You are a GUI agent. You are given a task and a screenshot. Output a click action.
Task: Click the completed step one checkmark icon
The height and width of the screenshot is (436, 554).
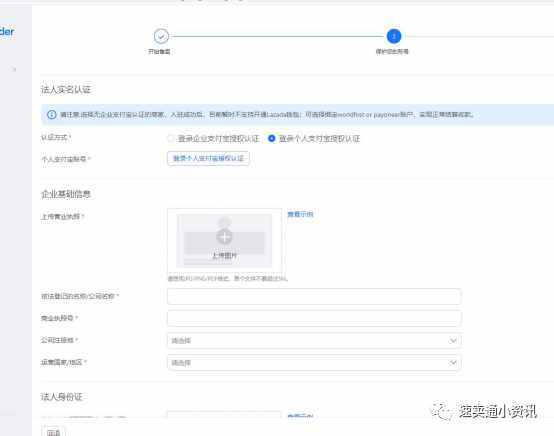point(161,36)
